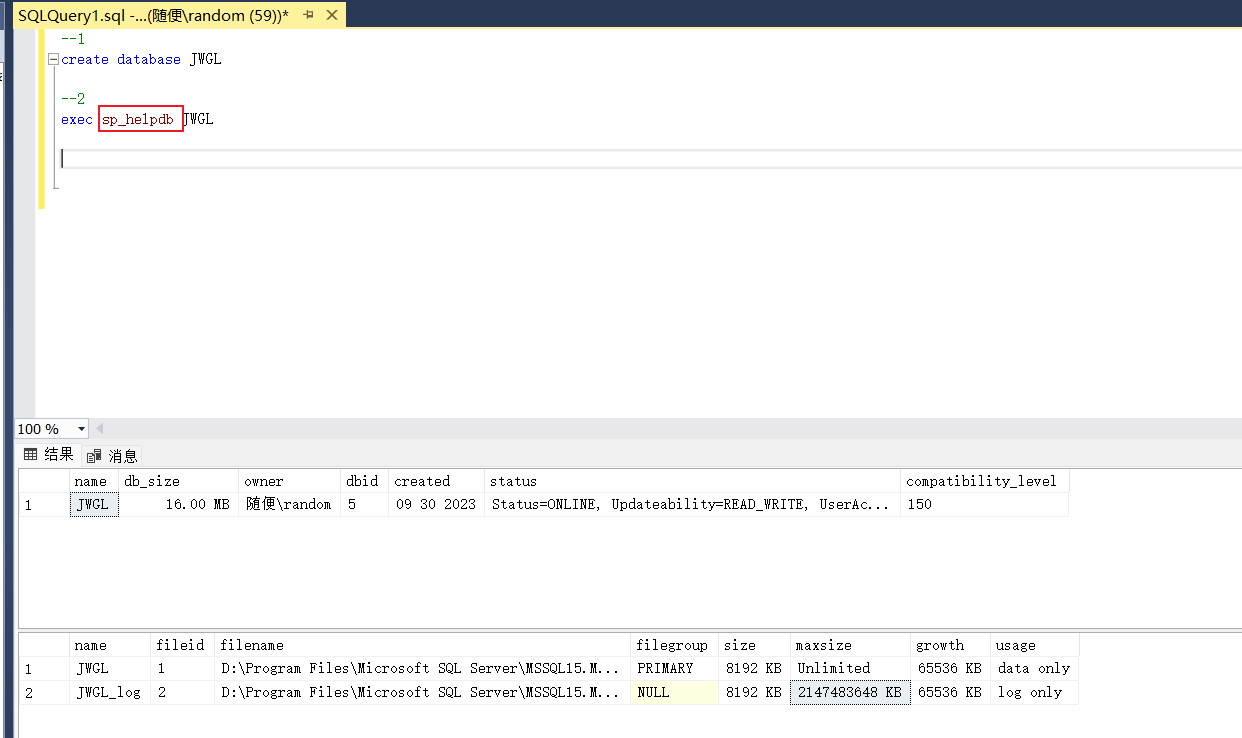Select the 2147483648 KB maxsize cell
This screenshot has width=1242, height=738.
[x=849, y=691]
